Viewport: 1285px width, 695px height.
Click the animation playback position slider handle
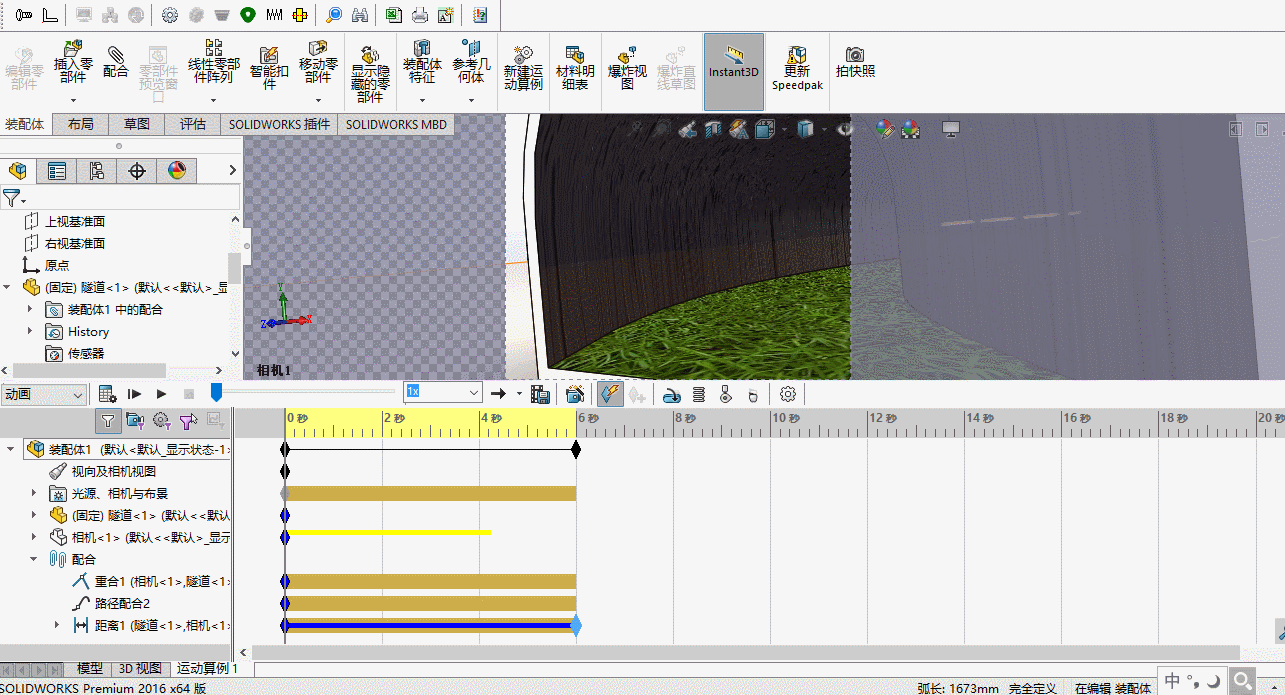(x=216, y=393)
